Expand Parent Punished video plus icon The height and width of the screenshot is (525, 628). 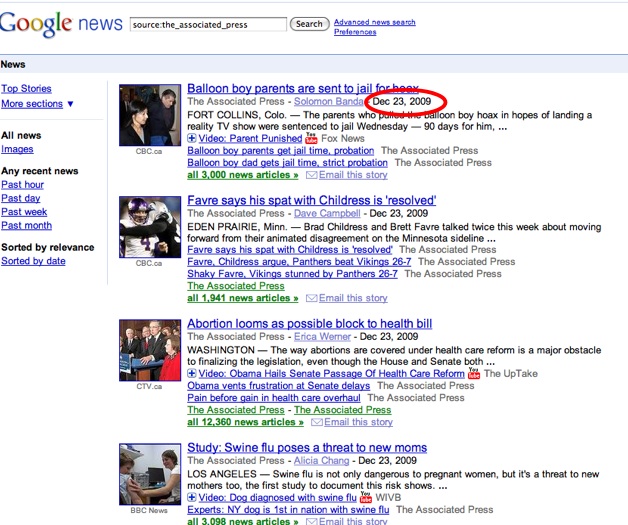tap(192, 139)
